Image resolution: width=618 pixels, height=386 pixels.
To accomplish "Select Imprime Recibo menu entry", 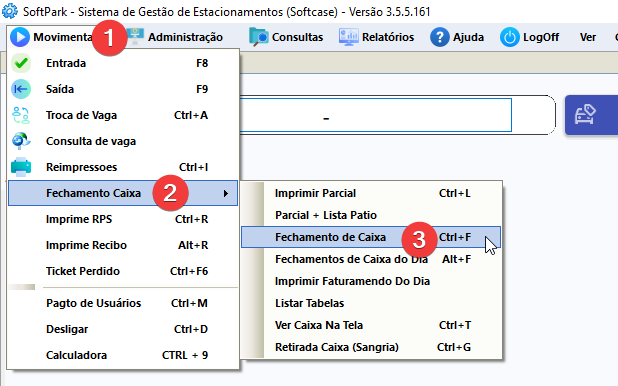I will coord(123,245).
